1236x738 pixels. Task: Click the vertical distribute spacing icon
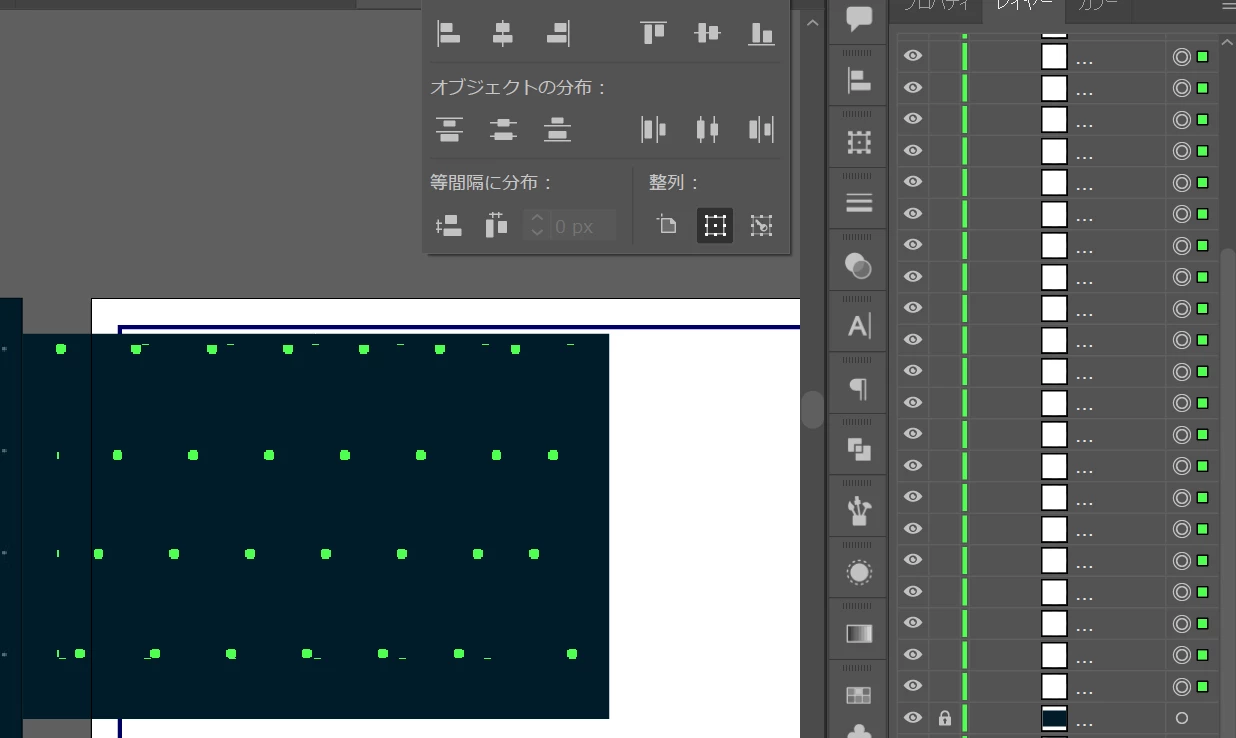[449, 226]
